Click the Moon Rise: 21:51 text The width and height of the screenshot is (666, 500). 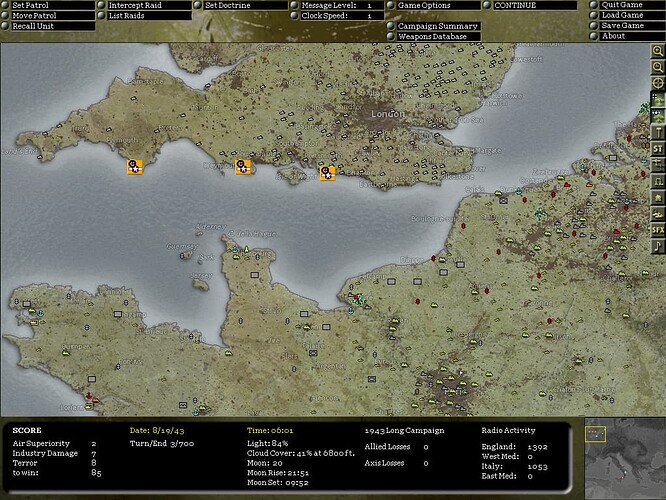[278, 473]
